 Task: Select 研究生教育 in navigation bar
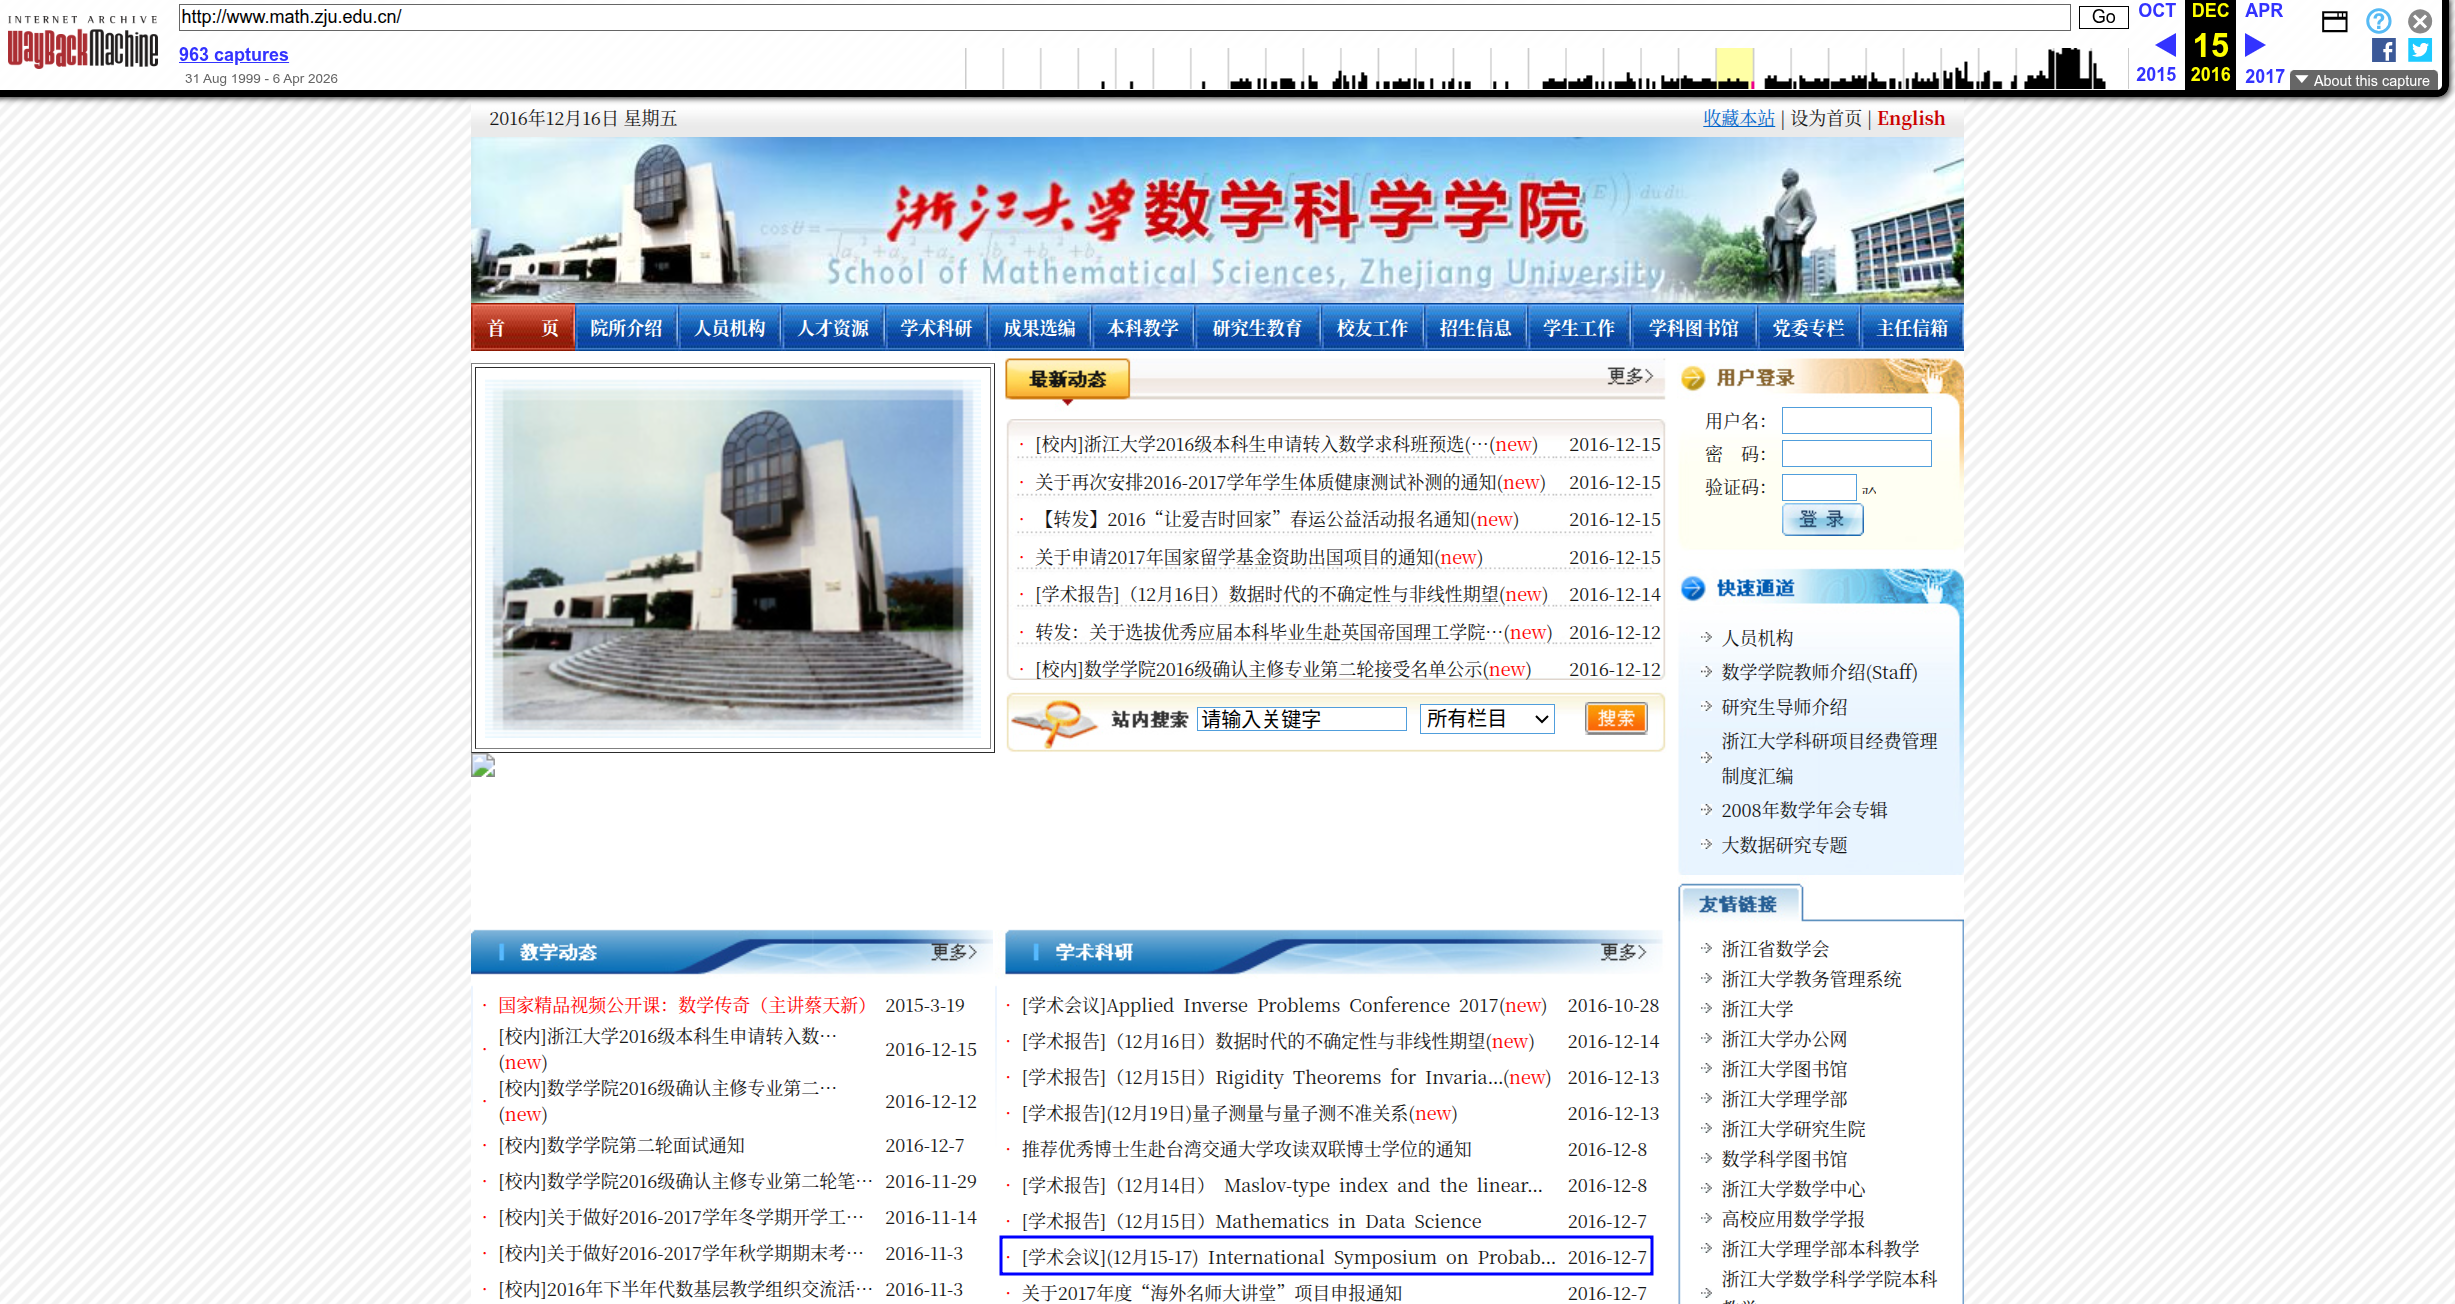click(1257, 328)
